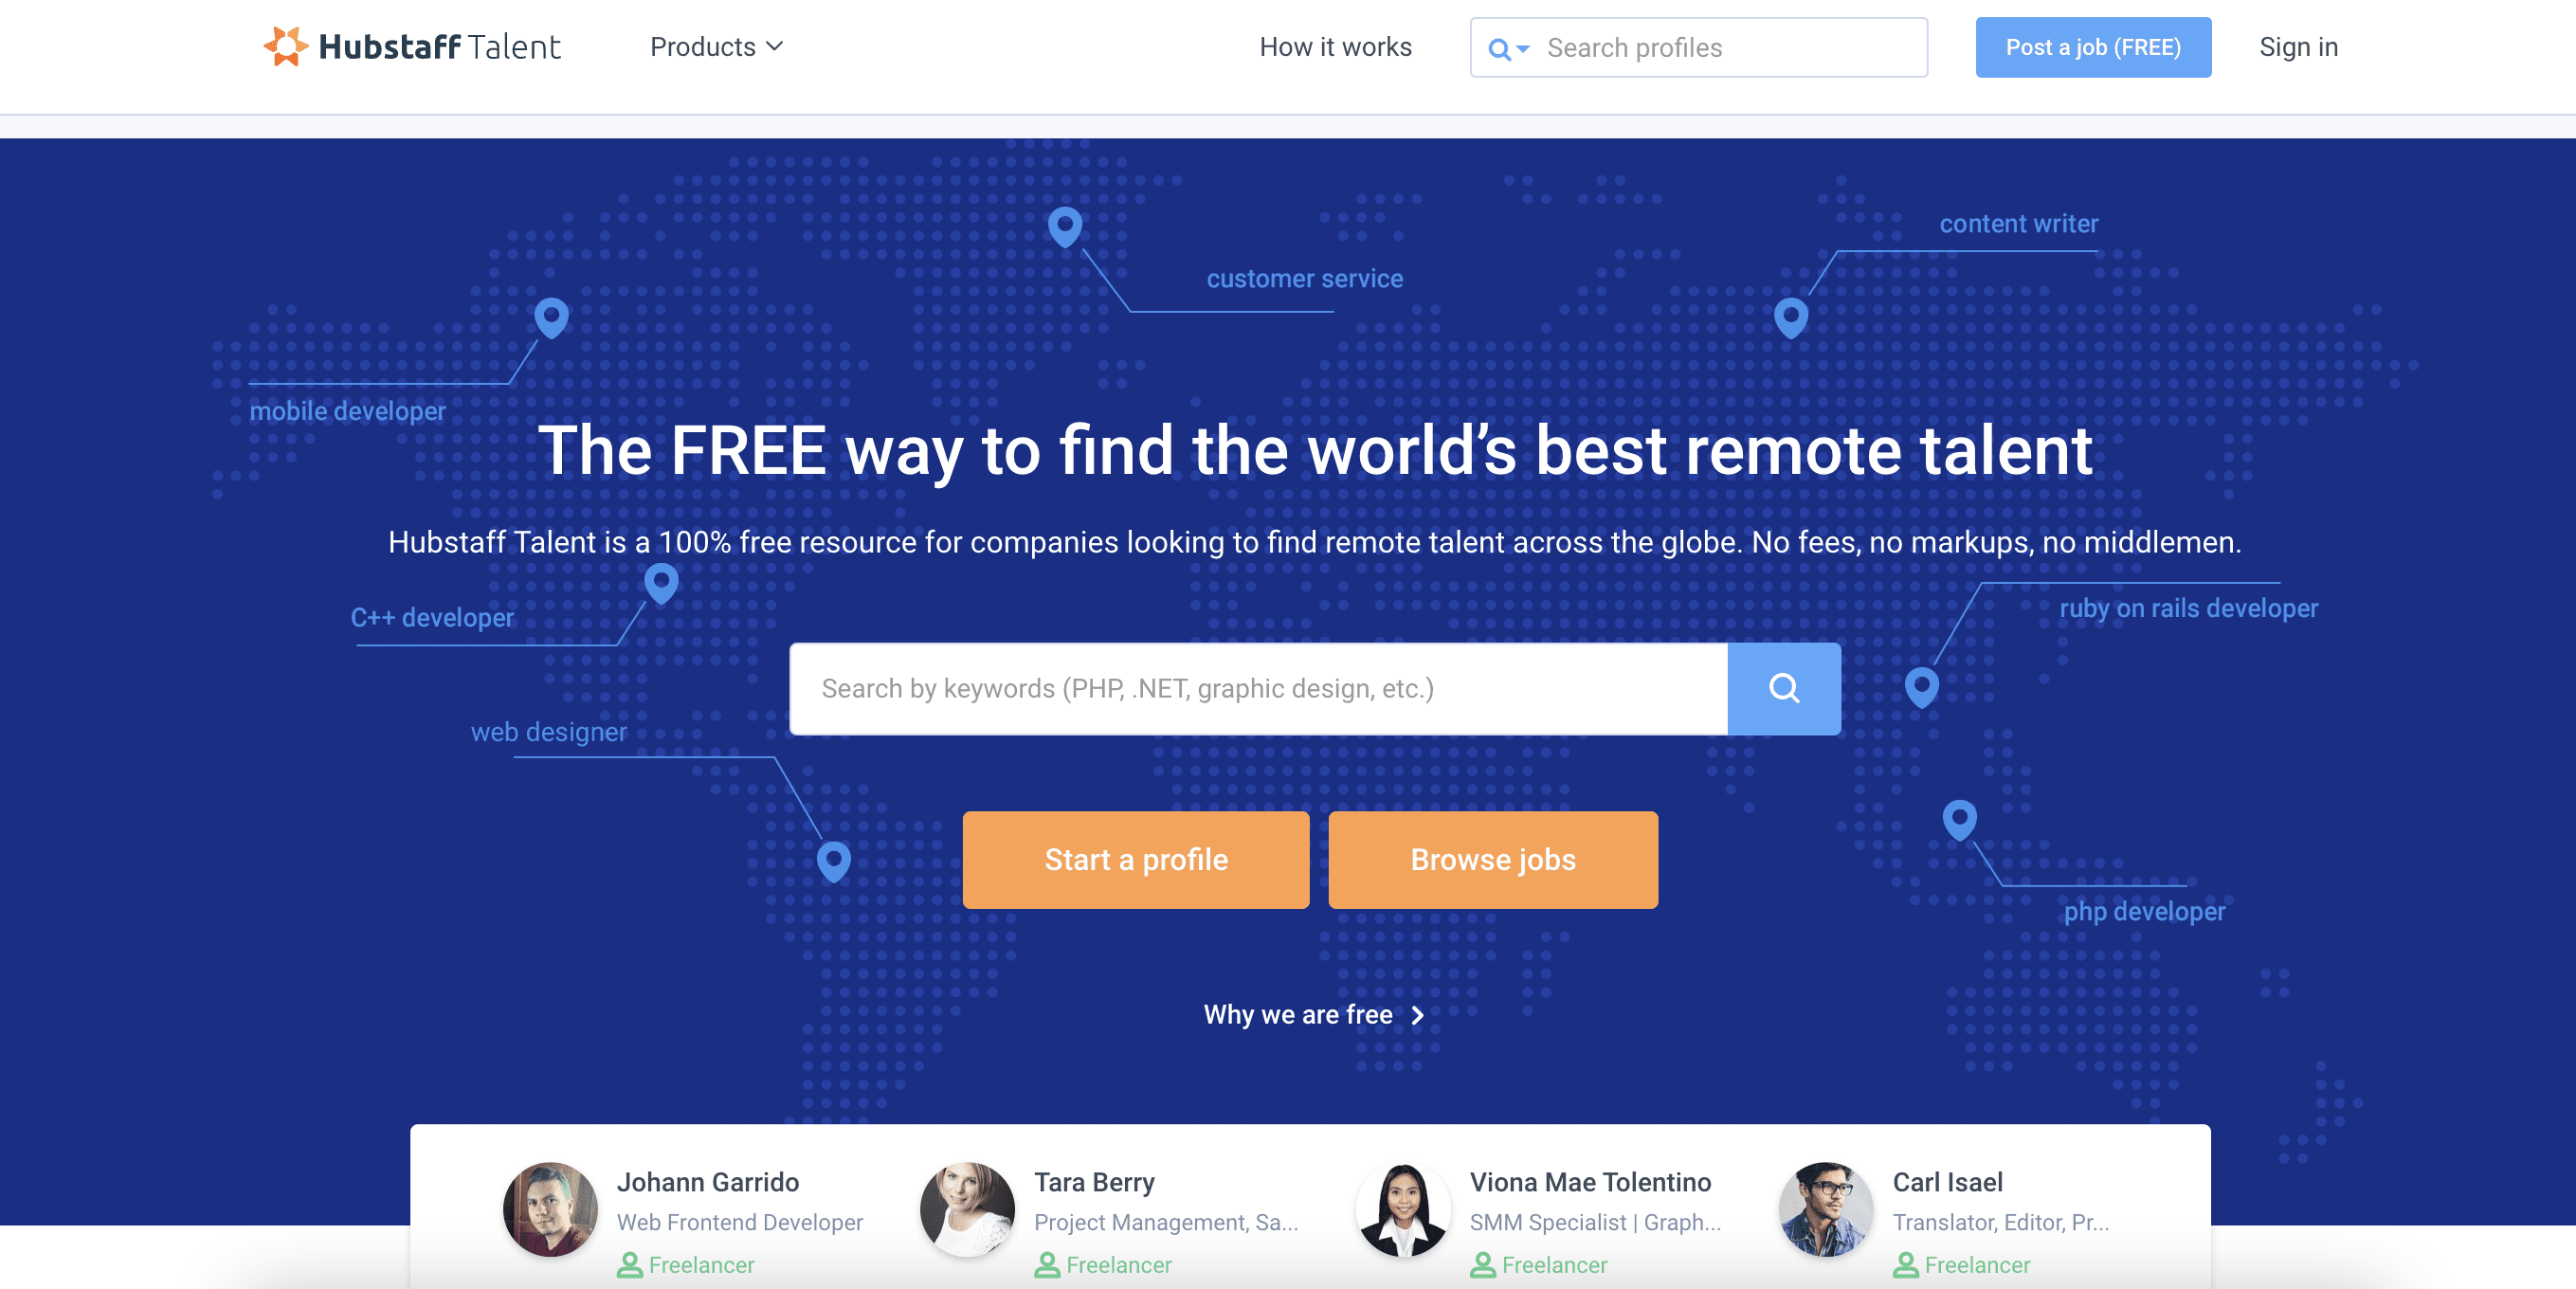2576x1289 pixels.
Task: Open the Products dropdown menu
Action: coord(716,47)
